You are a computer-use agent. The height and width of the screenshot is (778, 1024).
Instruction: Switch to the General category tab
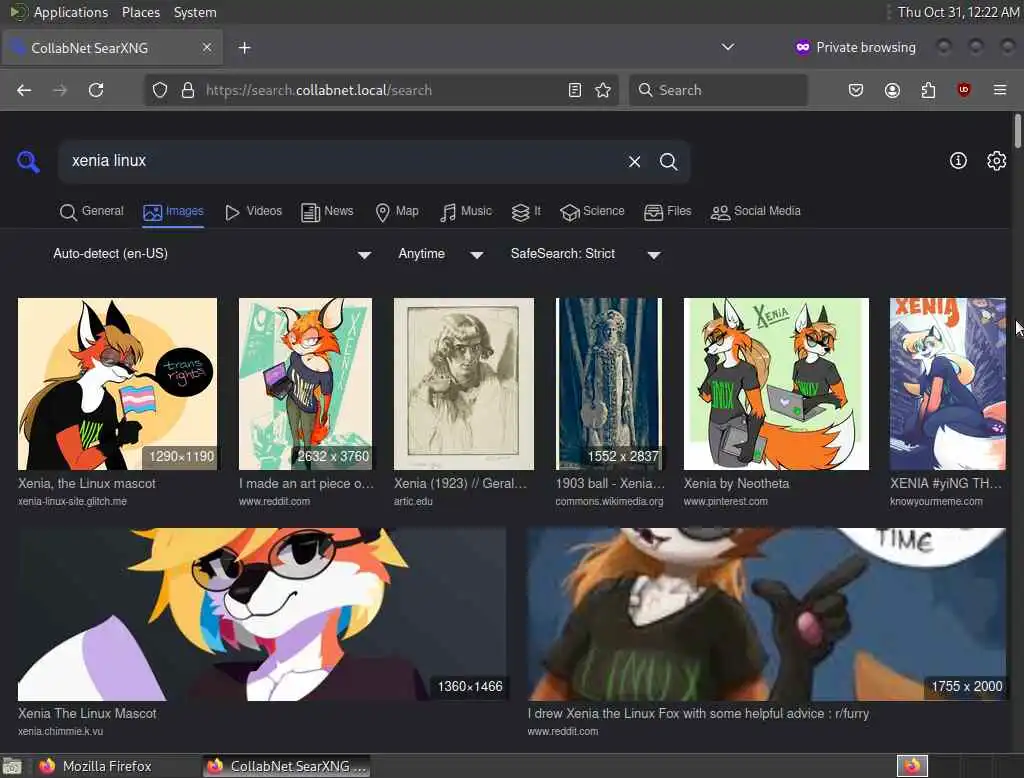(x=91, y=212)
